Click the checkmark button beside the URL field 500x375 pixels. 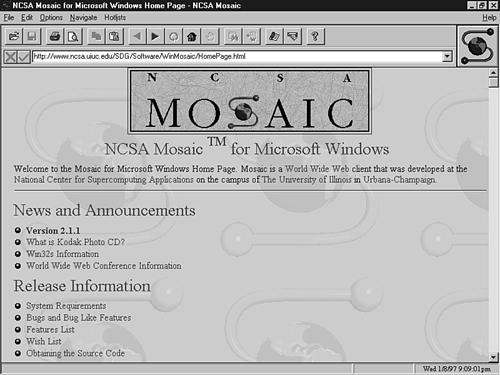(24, 57)
